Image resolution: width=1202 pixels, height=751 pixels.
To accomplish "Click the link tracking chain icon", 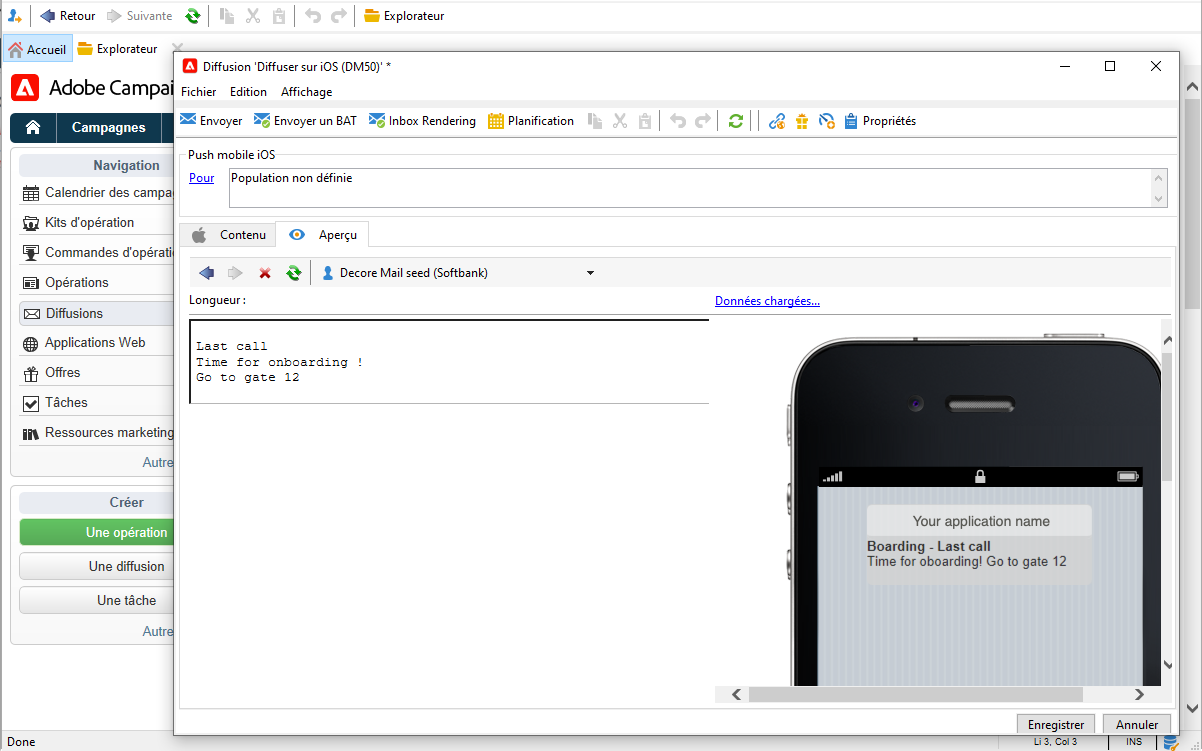I will coord(777,121).
